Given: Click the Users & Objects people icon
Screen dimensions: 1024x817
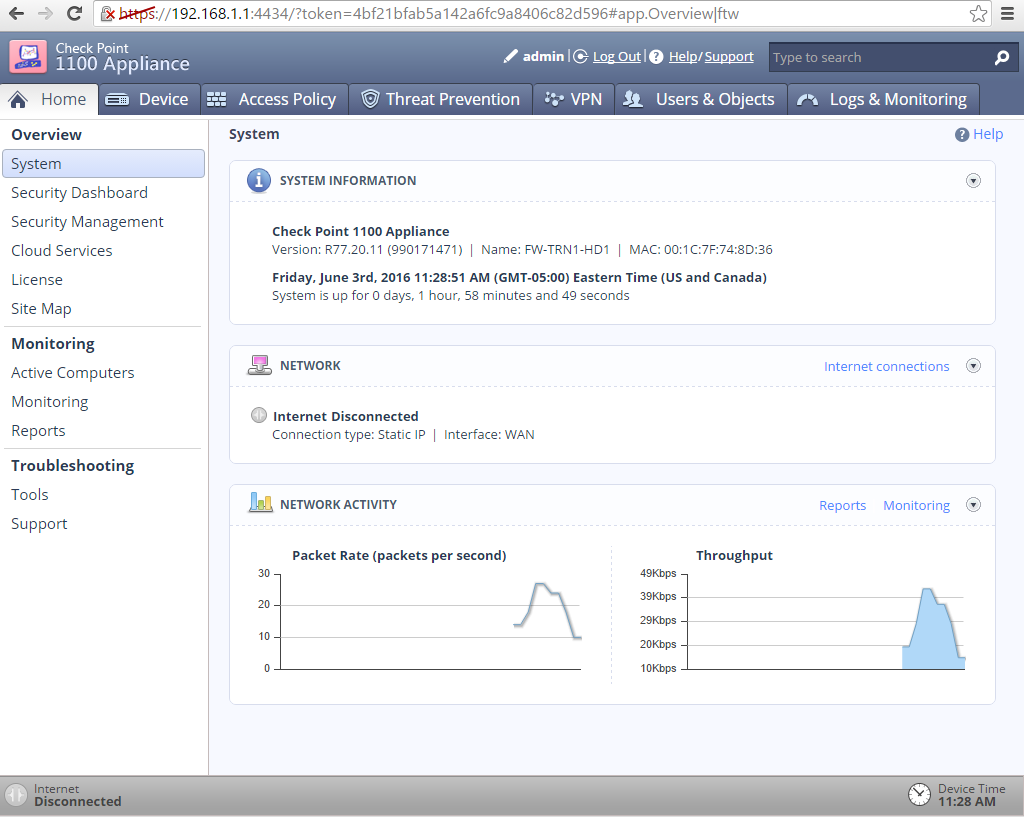Looking at the screenshot, I should pos(633,99).
